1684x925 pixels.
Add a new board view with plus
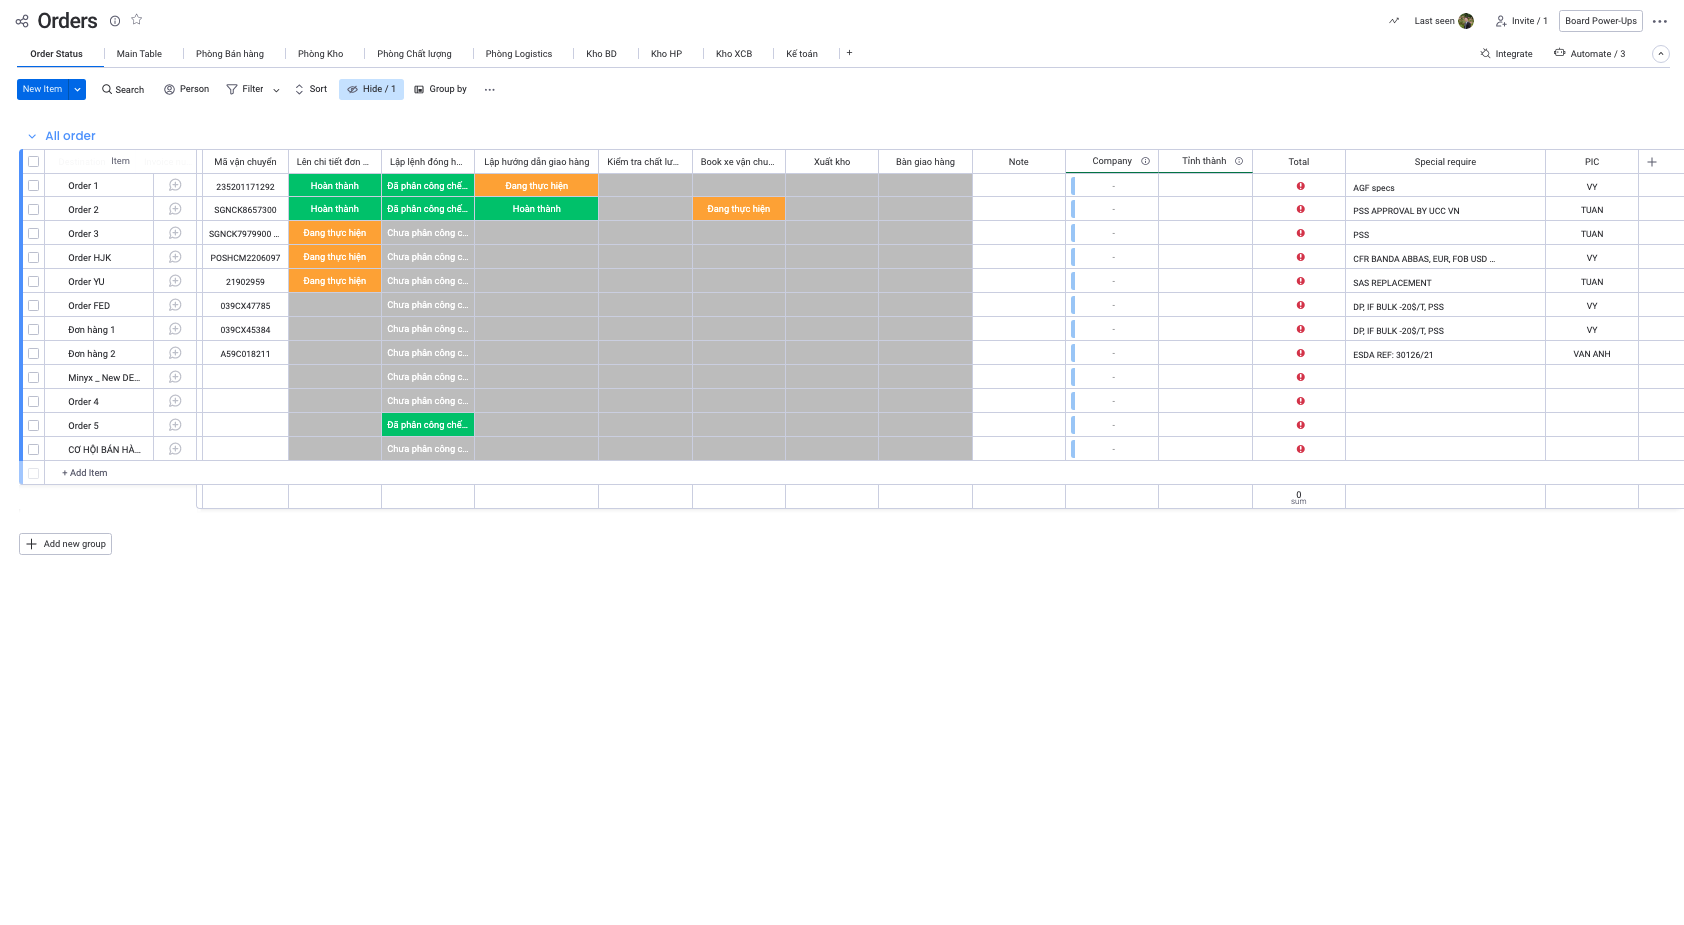click(x=849, y=53)
